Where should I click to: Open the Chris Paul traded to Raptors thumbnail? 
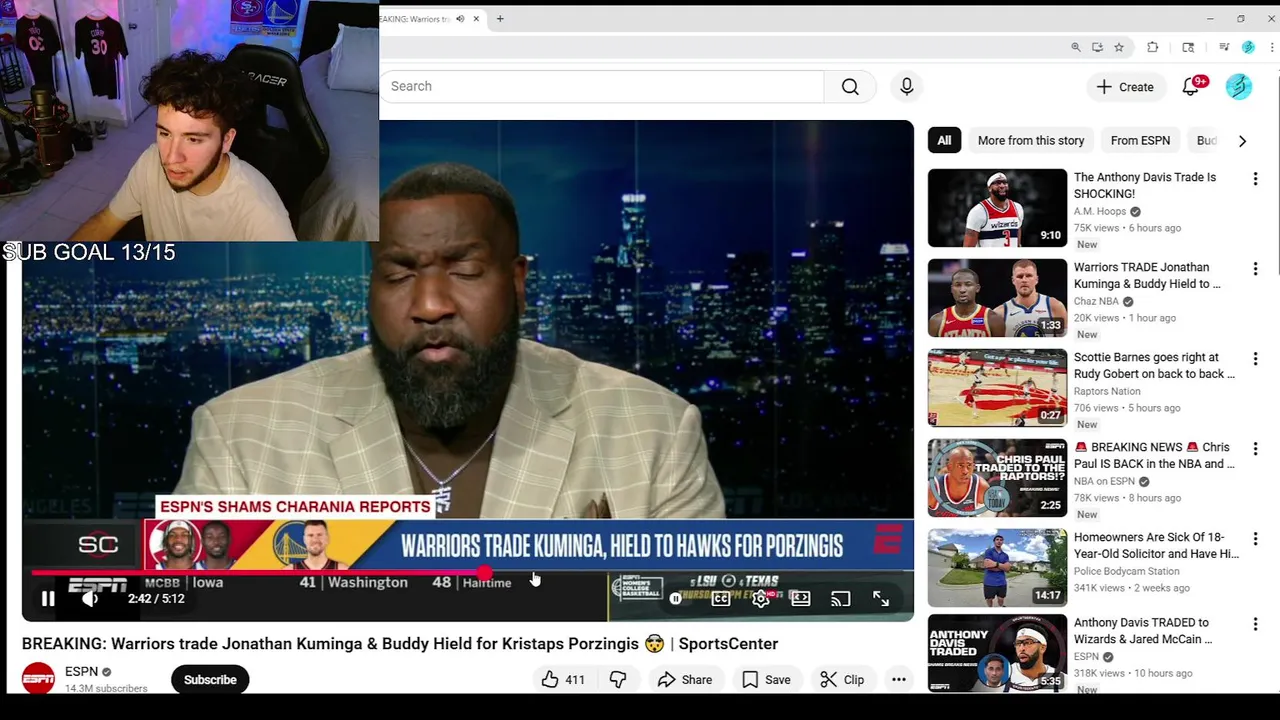click(997, 478)
